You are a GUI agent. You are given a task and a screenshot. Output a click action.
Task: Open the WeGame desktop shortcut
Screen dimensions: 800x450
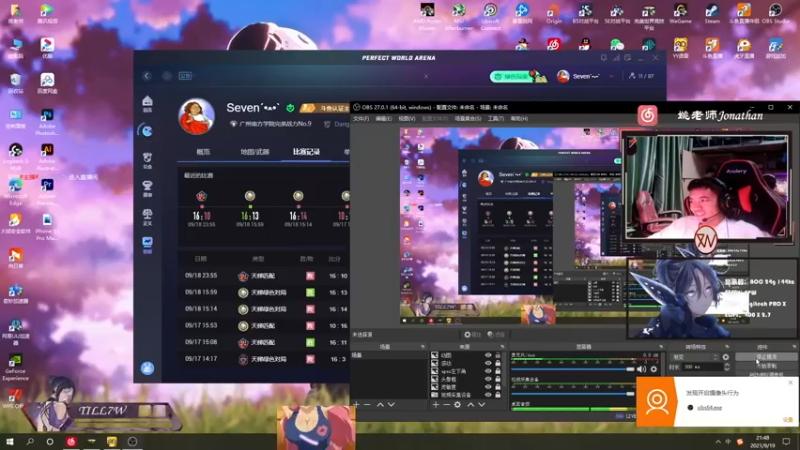click(680, 14)
